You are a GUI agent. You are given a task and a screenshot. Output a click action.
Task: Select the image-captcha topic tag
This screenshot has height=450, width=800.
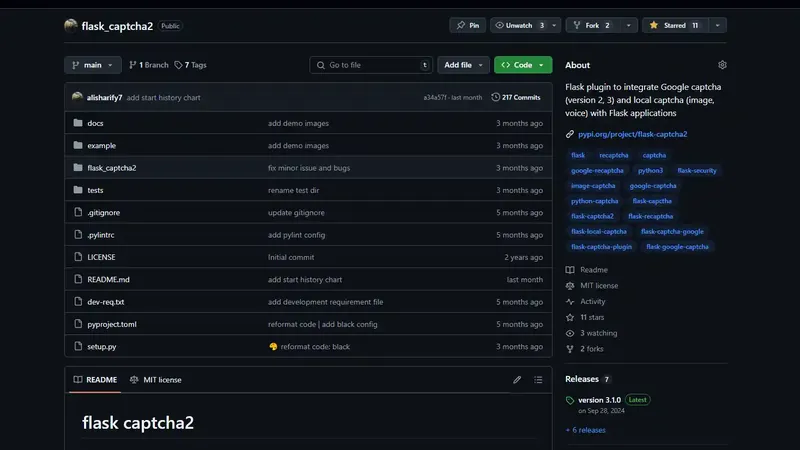coord(593,186)
